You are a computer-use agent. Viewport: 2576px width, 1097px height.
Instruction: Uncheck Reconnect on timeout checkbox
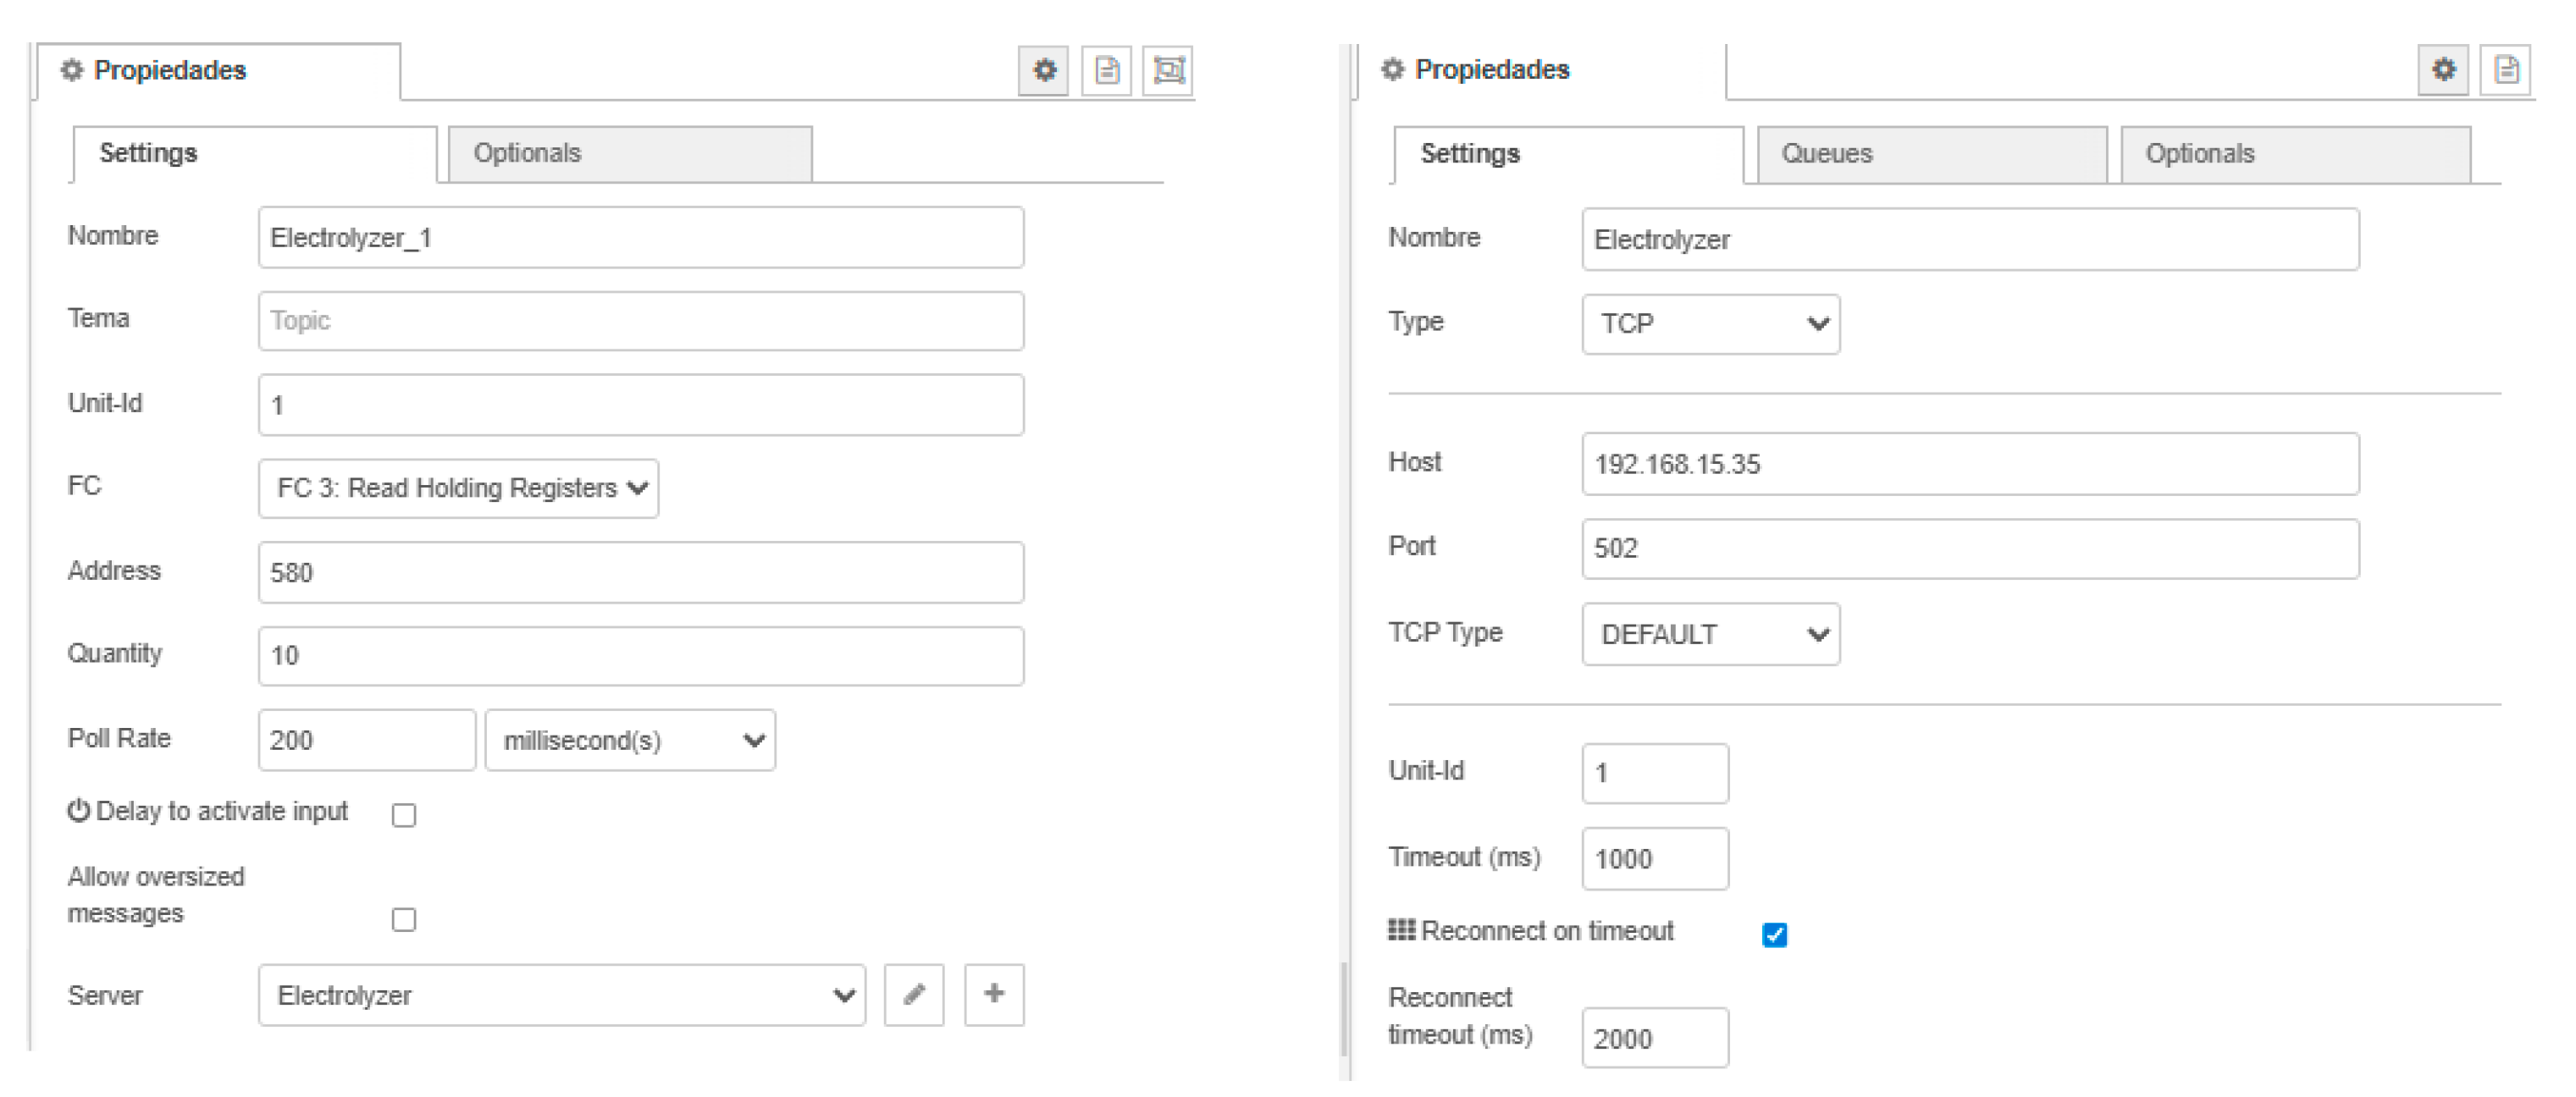click(x=1775, y=934)
